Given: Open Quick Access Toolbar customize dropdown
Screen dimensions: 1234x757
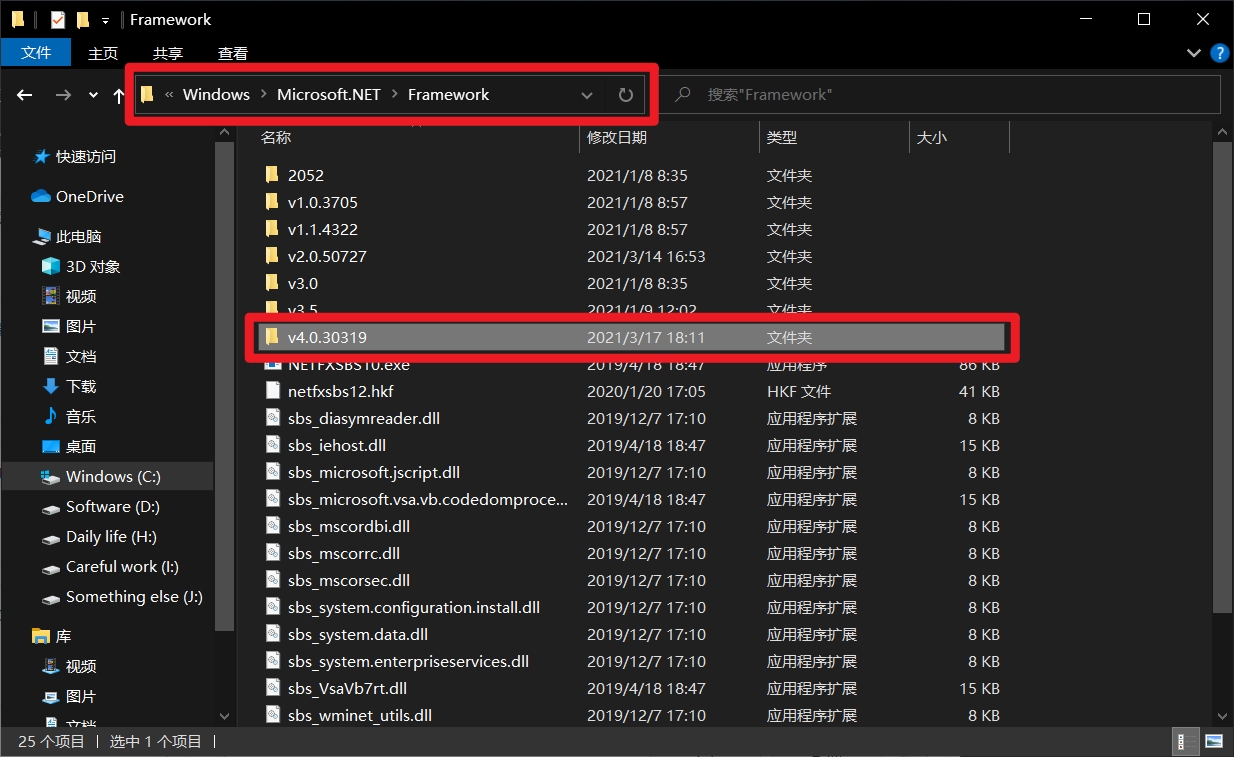Looking at the screenshot, I should tap(105, 20).
